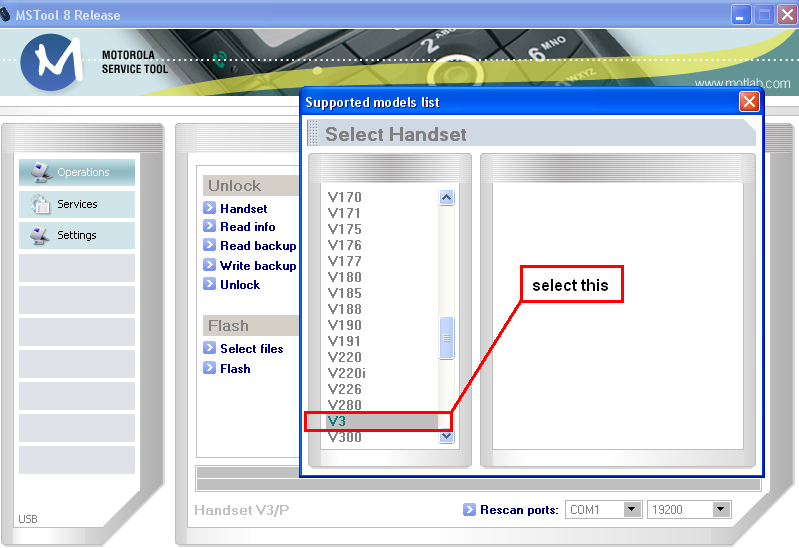The height and width of the screenshot is (548, 799).
Task: Run Read backup operation
Action: click(x=258, y=246)
